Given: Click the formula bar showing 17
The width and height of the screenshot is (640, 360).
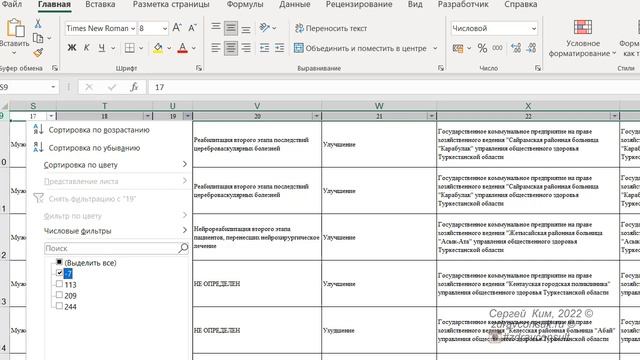Looking at the screenshot, I should pyautogui.click(x=394, y=87).
